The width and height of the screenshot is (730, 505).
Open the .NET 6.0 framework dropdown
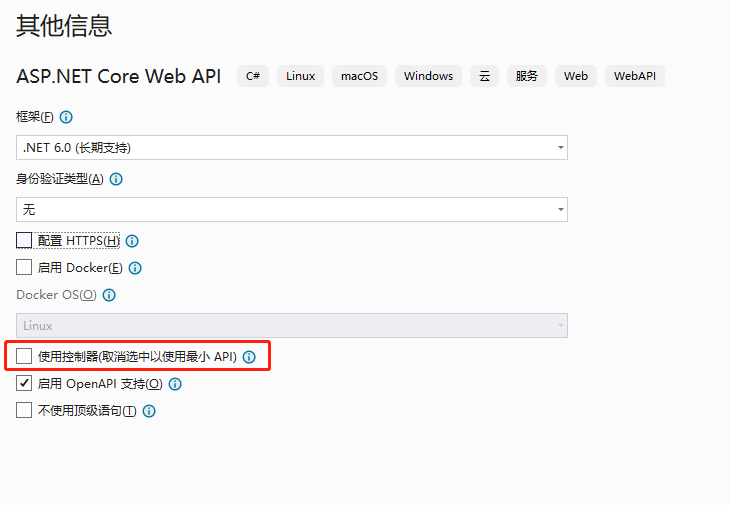292,148
